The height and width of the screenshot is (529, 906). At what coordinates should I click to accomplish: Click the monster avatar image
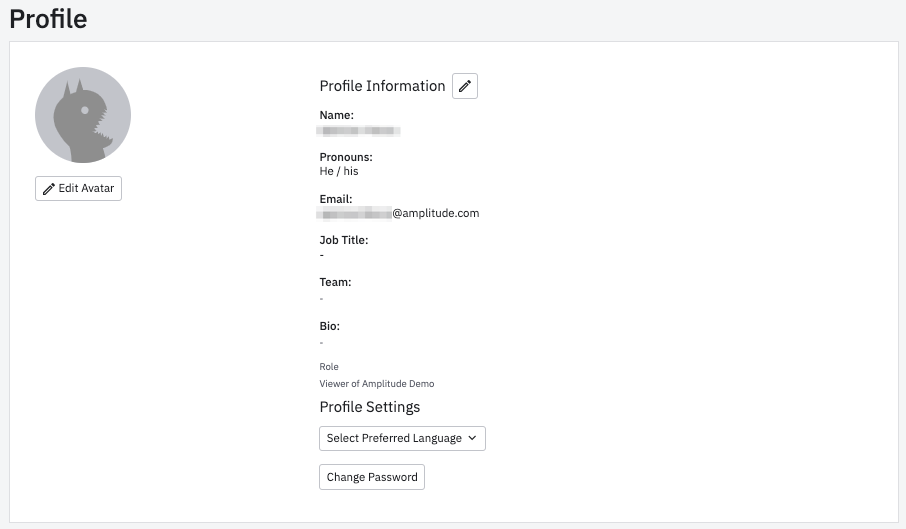(83, 115)
